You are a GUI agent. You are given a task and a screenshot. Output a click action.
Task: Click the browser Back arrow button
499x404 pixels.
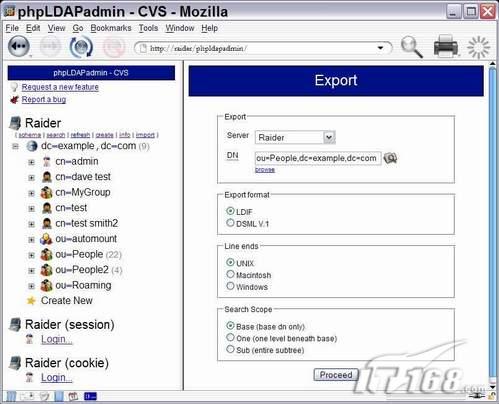click(19, 46)
